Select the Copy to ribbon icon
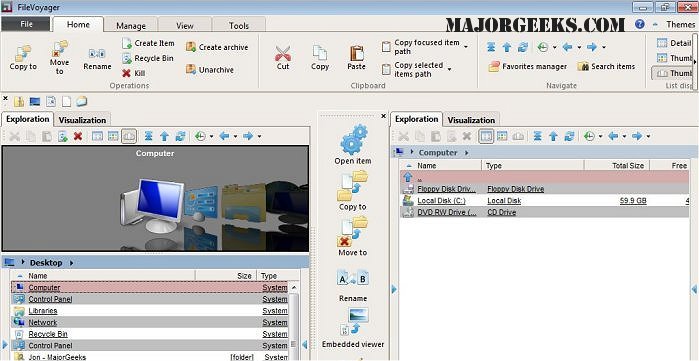The width and height of the screenshot is (699, 361). (x=23, y=53)
